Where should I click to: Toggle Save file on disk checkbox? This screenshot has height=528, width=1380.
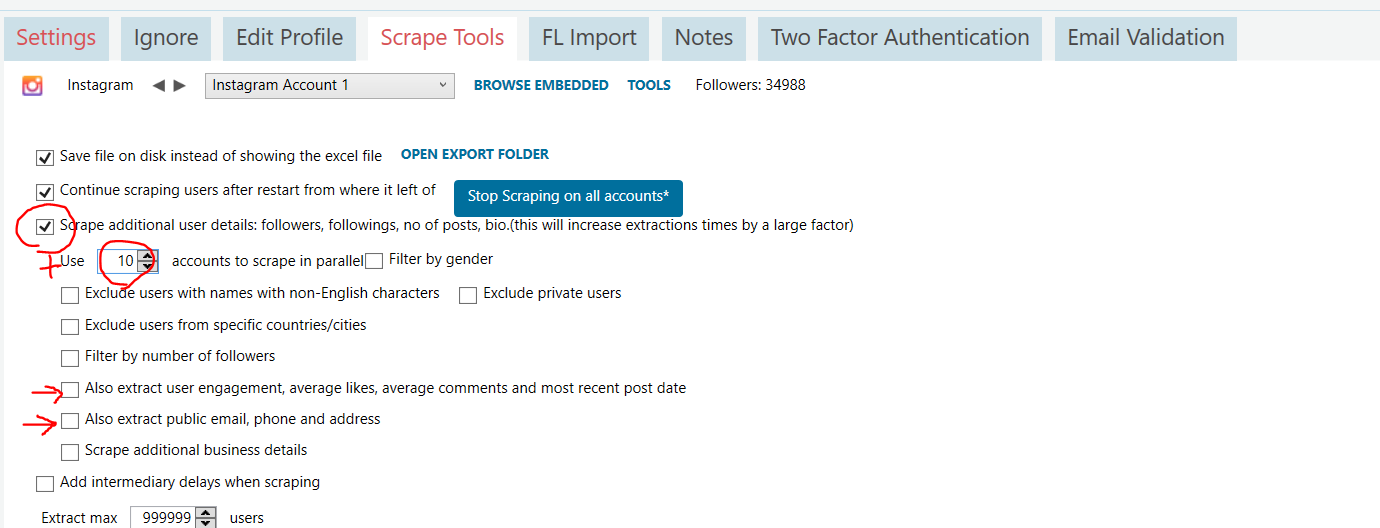tap(44, 158)
